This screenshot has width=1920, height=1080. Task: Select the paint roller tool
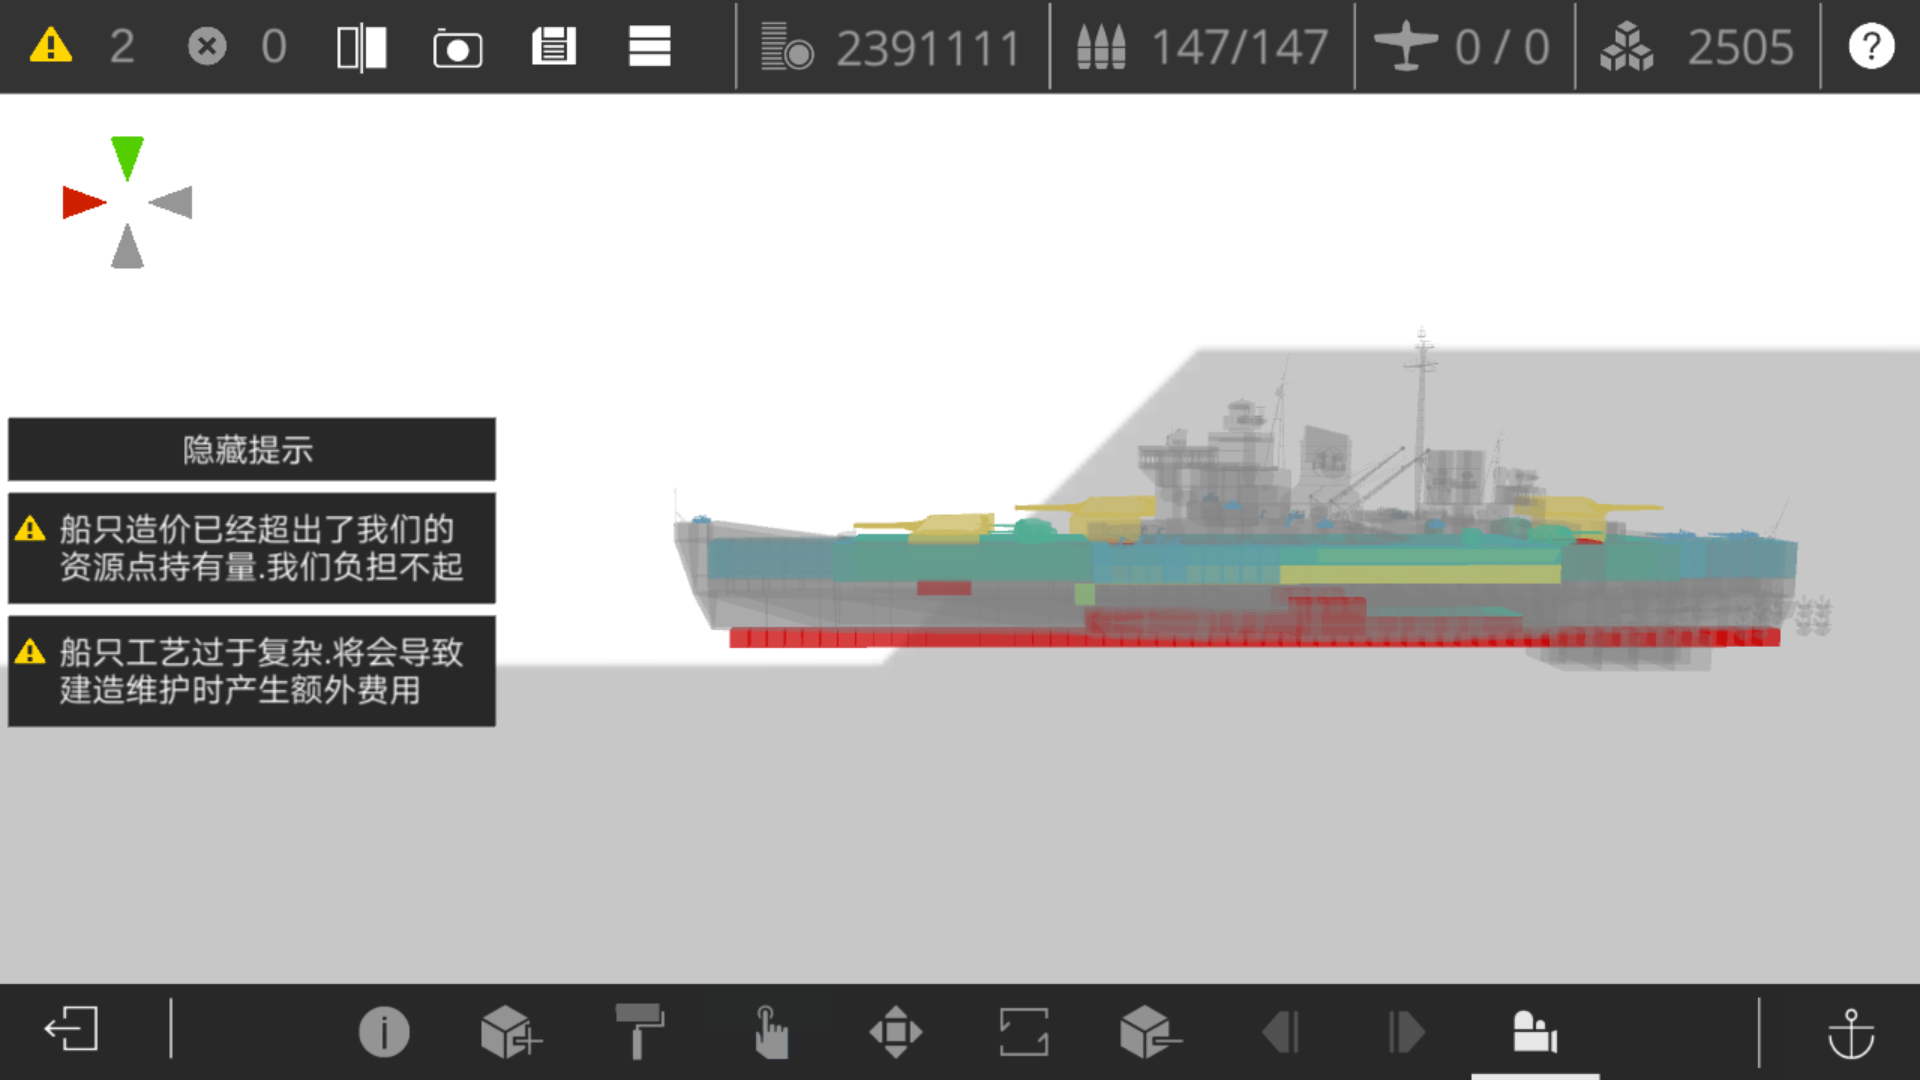[639, 1031]
